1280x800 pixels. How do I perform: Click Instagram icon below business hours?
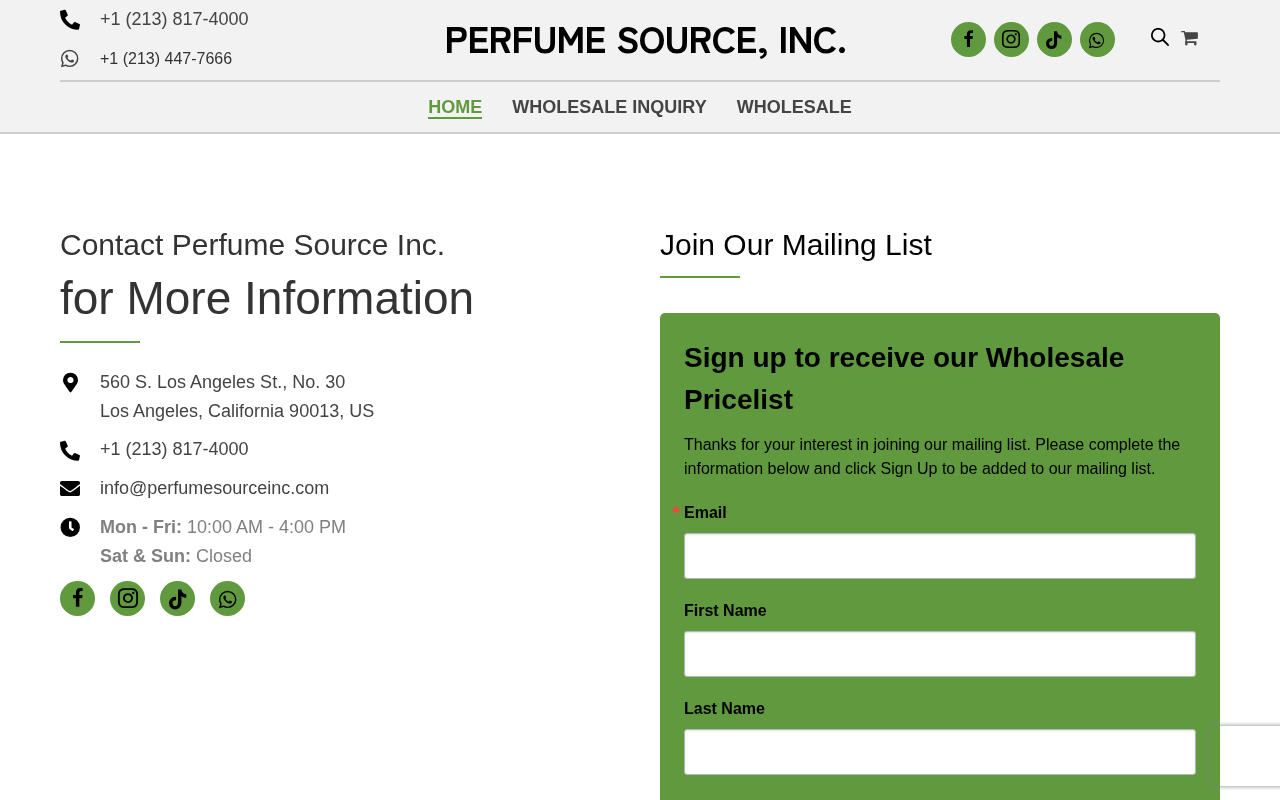[x=127, y=598]
